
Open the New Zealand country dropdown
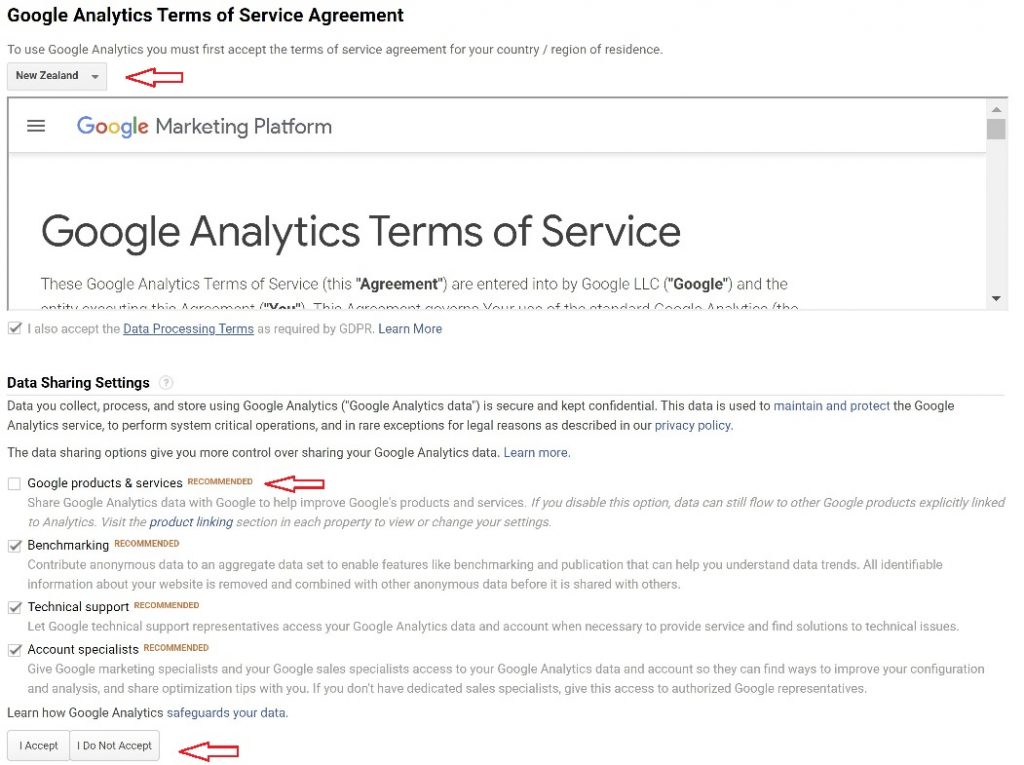coord(57,76)
